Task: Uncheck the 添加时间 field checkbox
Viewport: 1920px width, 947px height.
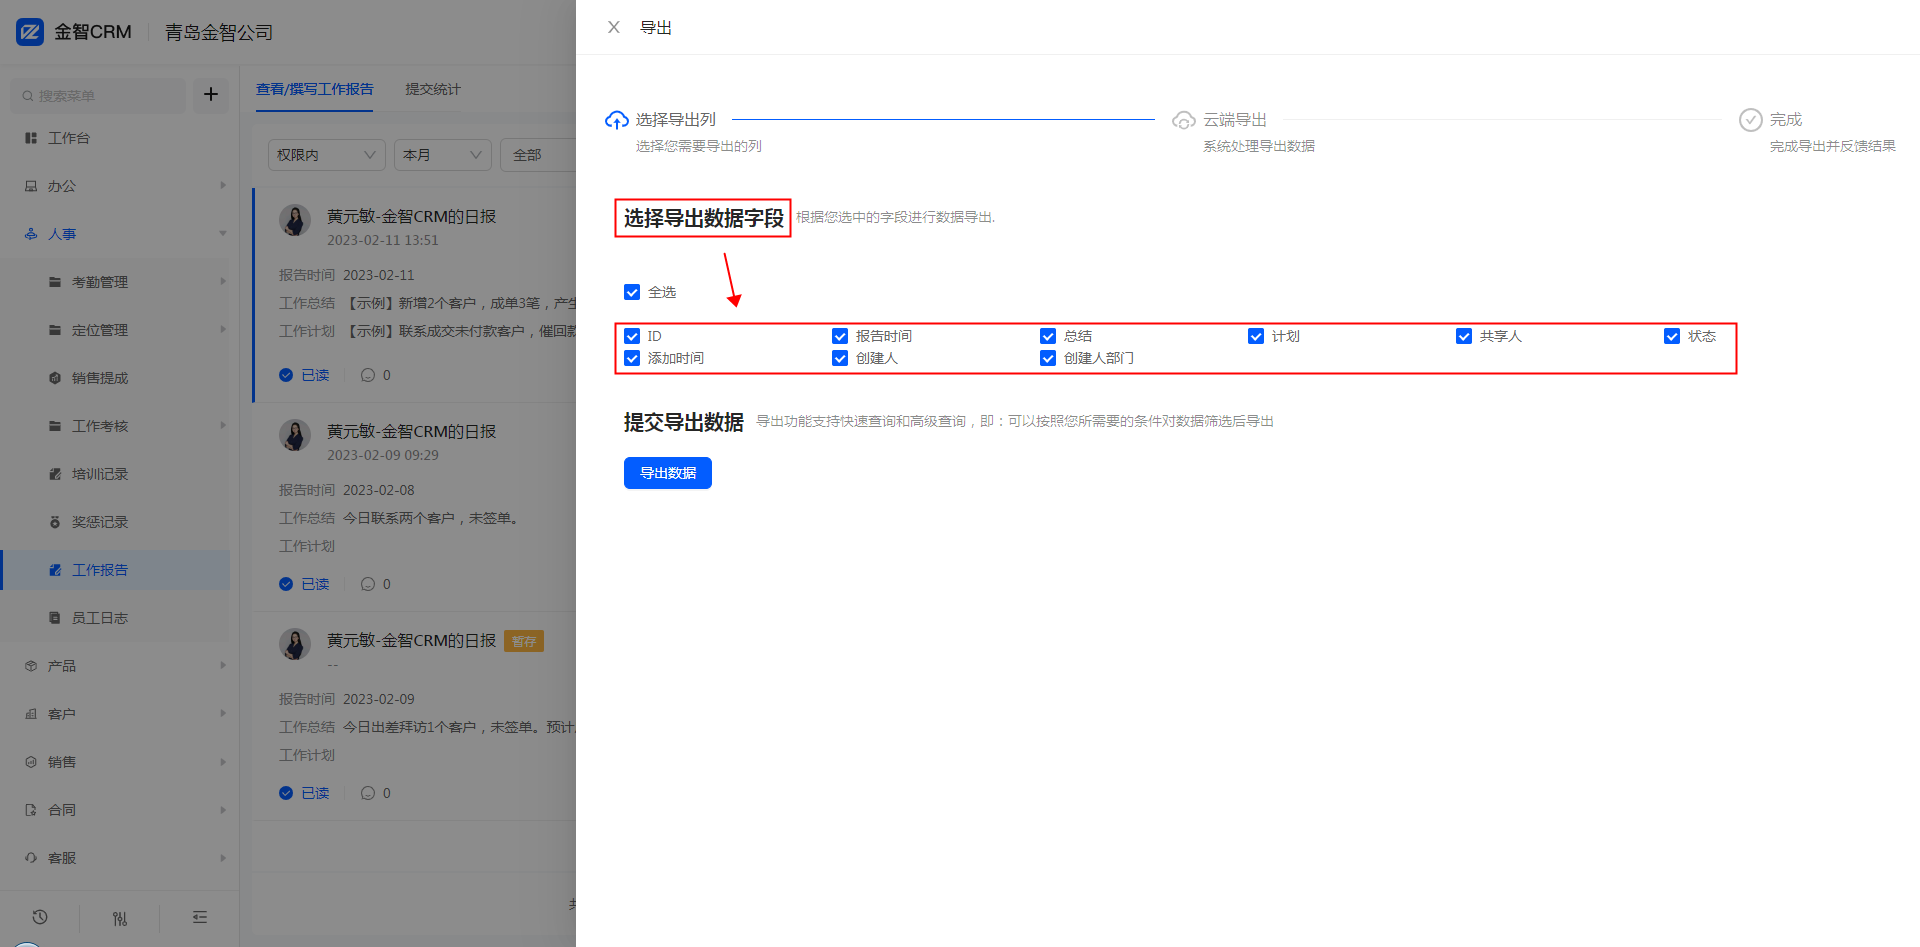Action: point(632,358)
